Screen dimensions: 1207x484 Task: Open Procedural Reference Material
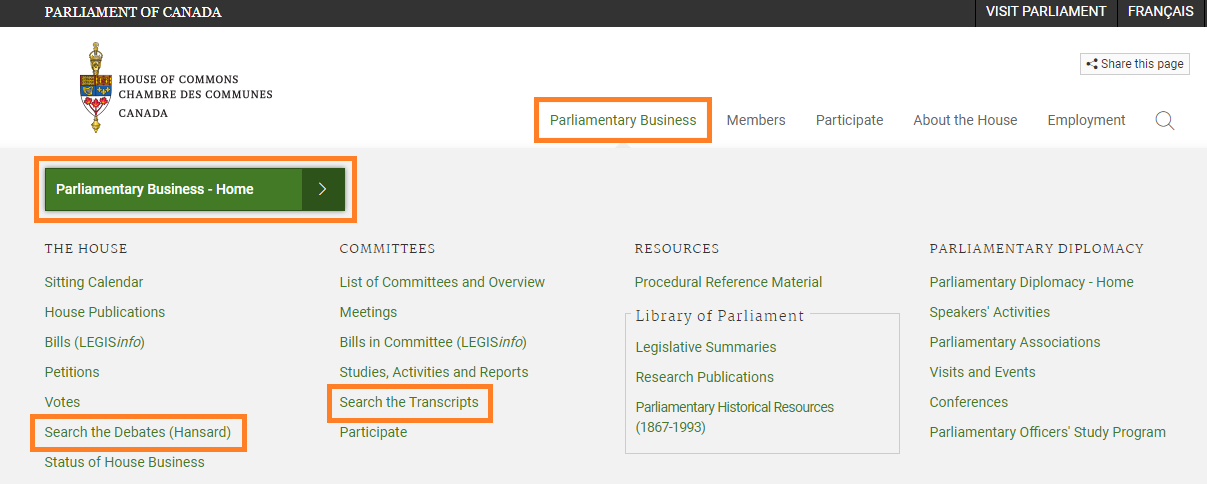pyautogui.click(x=728, y=282)
